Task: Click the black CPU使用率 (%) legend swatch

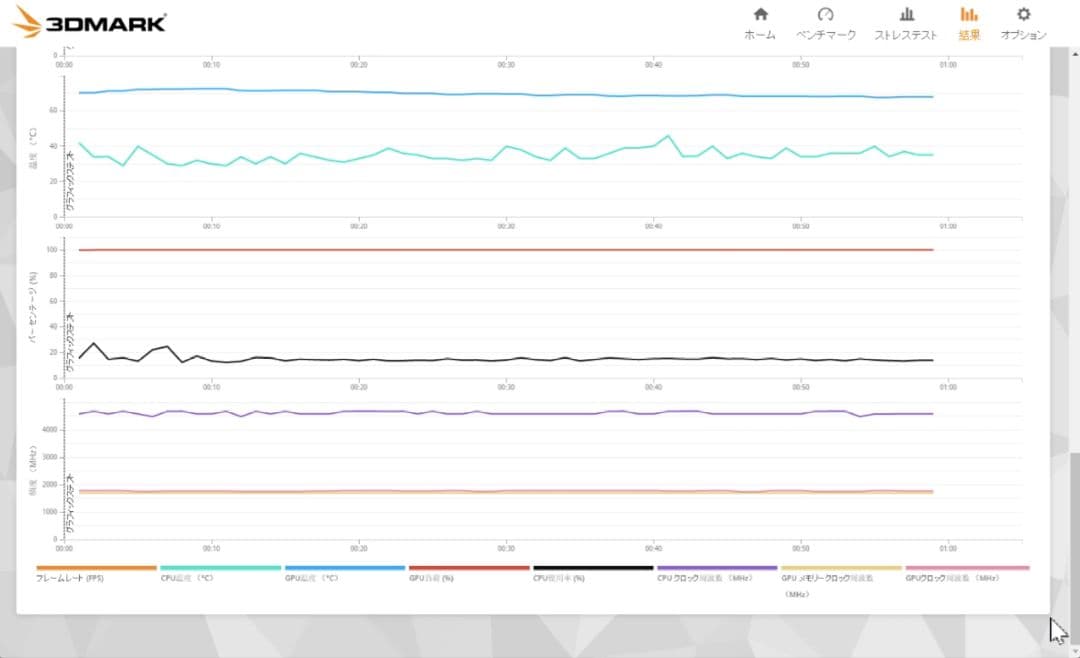Action: [593, 568]
